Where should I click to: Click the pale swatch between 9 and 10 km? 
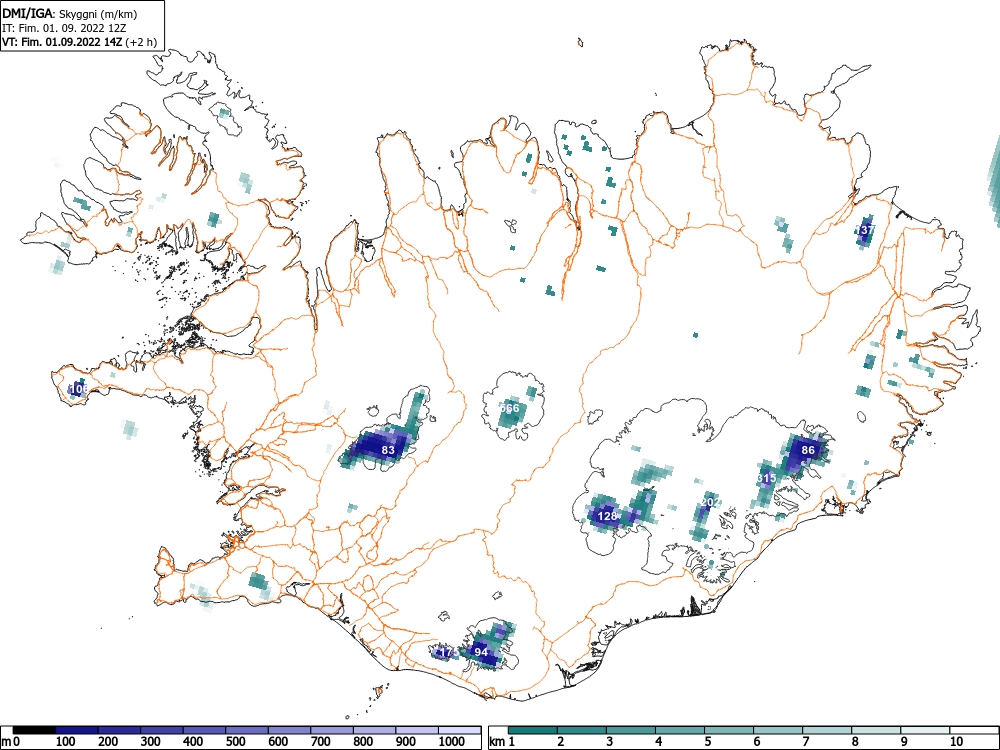tap(925, 730)
